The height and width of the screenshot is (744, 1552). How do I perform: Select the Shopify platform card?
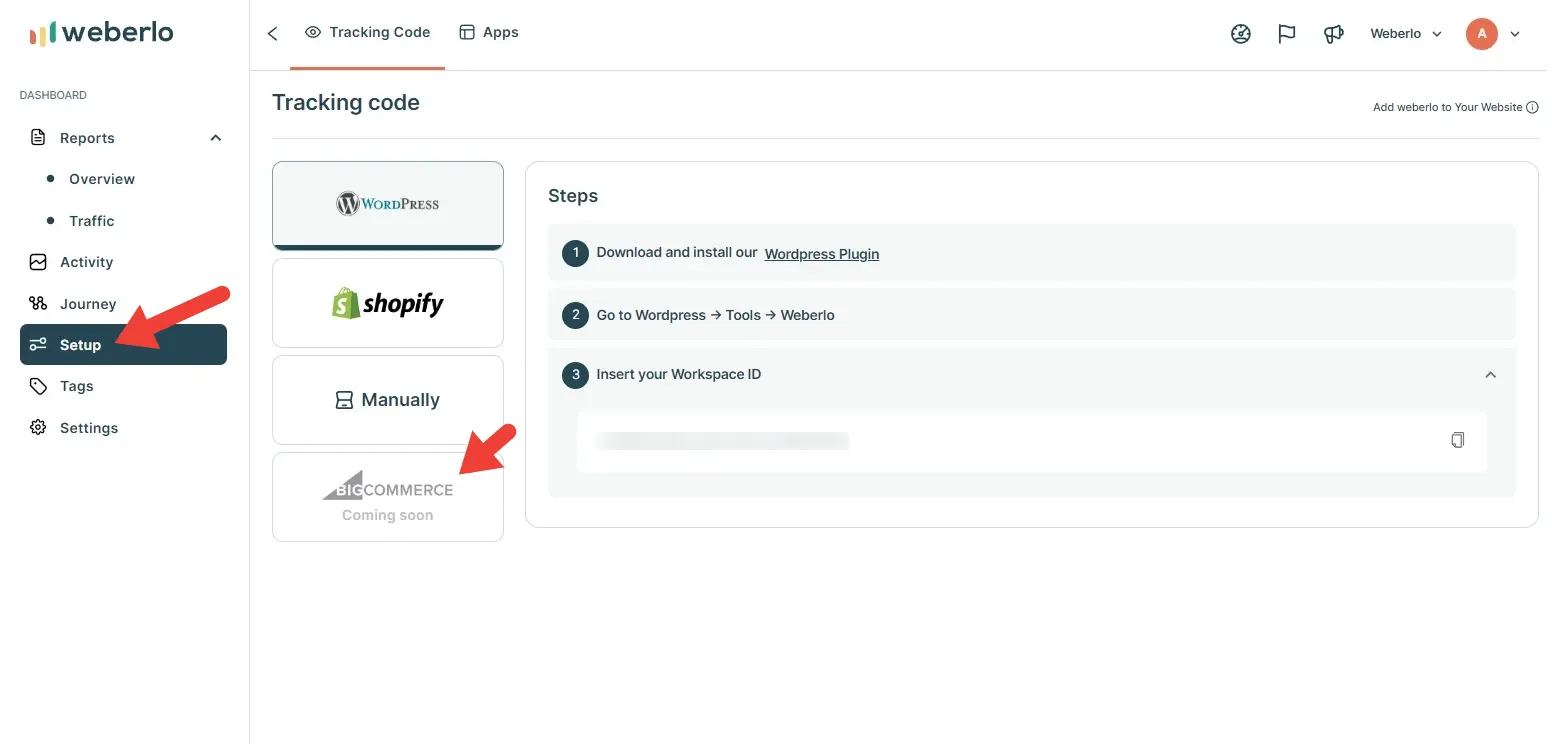(388, 303)
